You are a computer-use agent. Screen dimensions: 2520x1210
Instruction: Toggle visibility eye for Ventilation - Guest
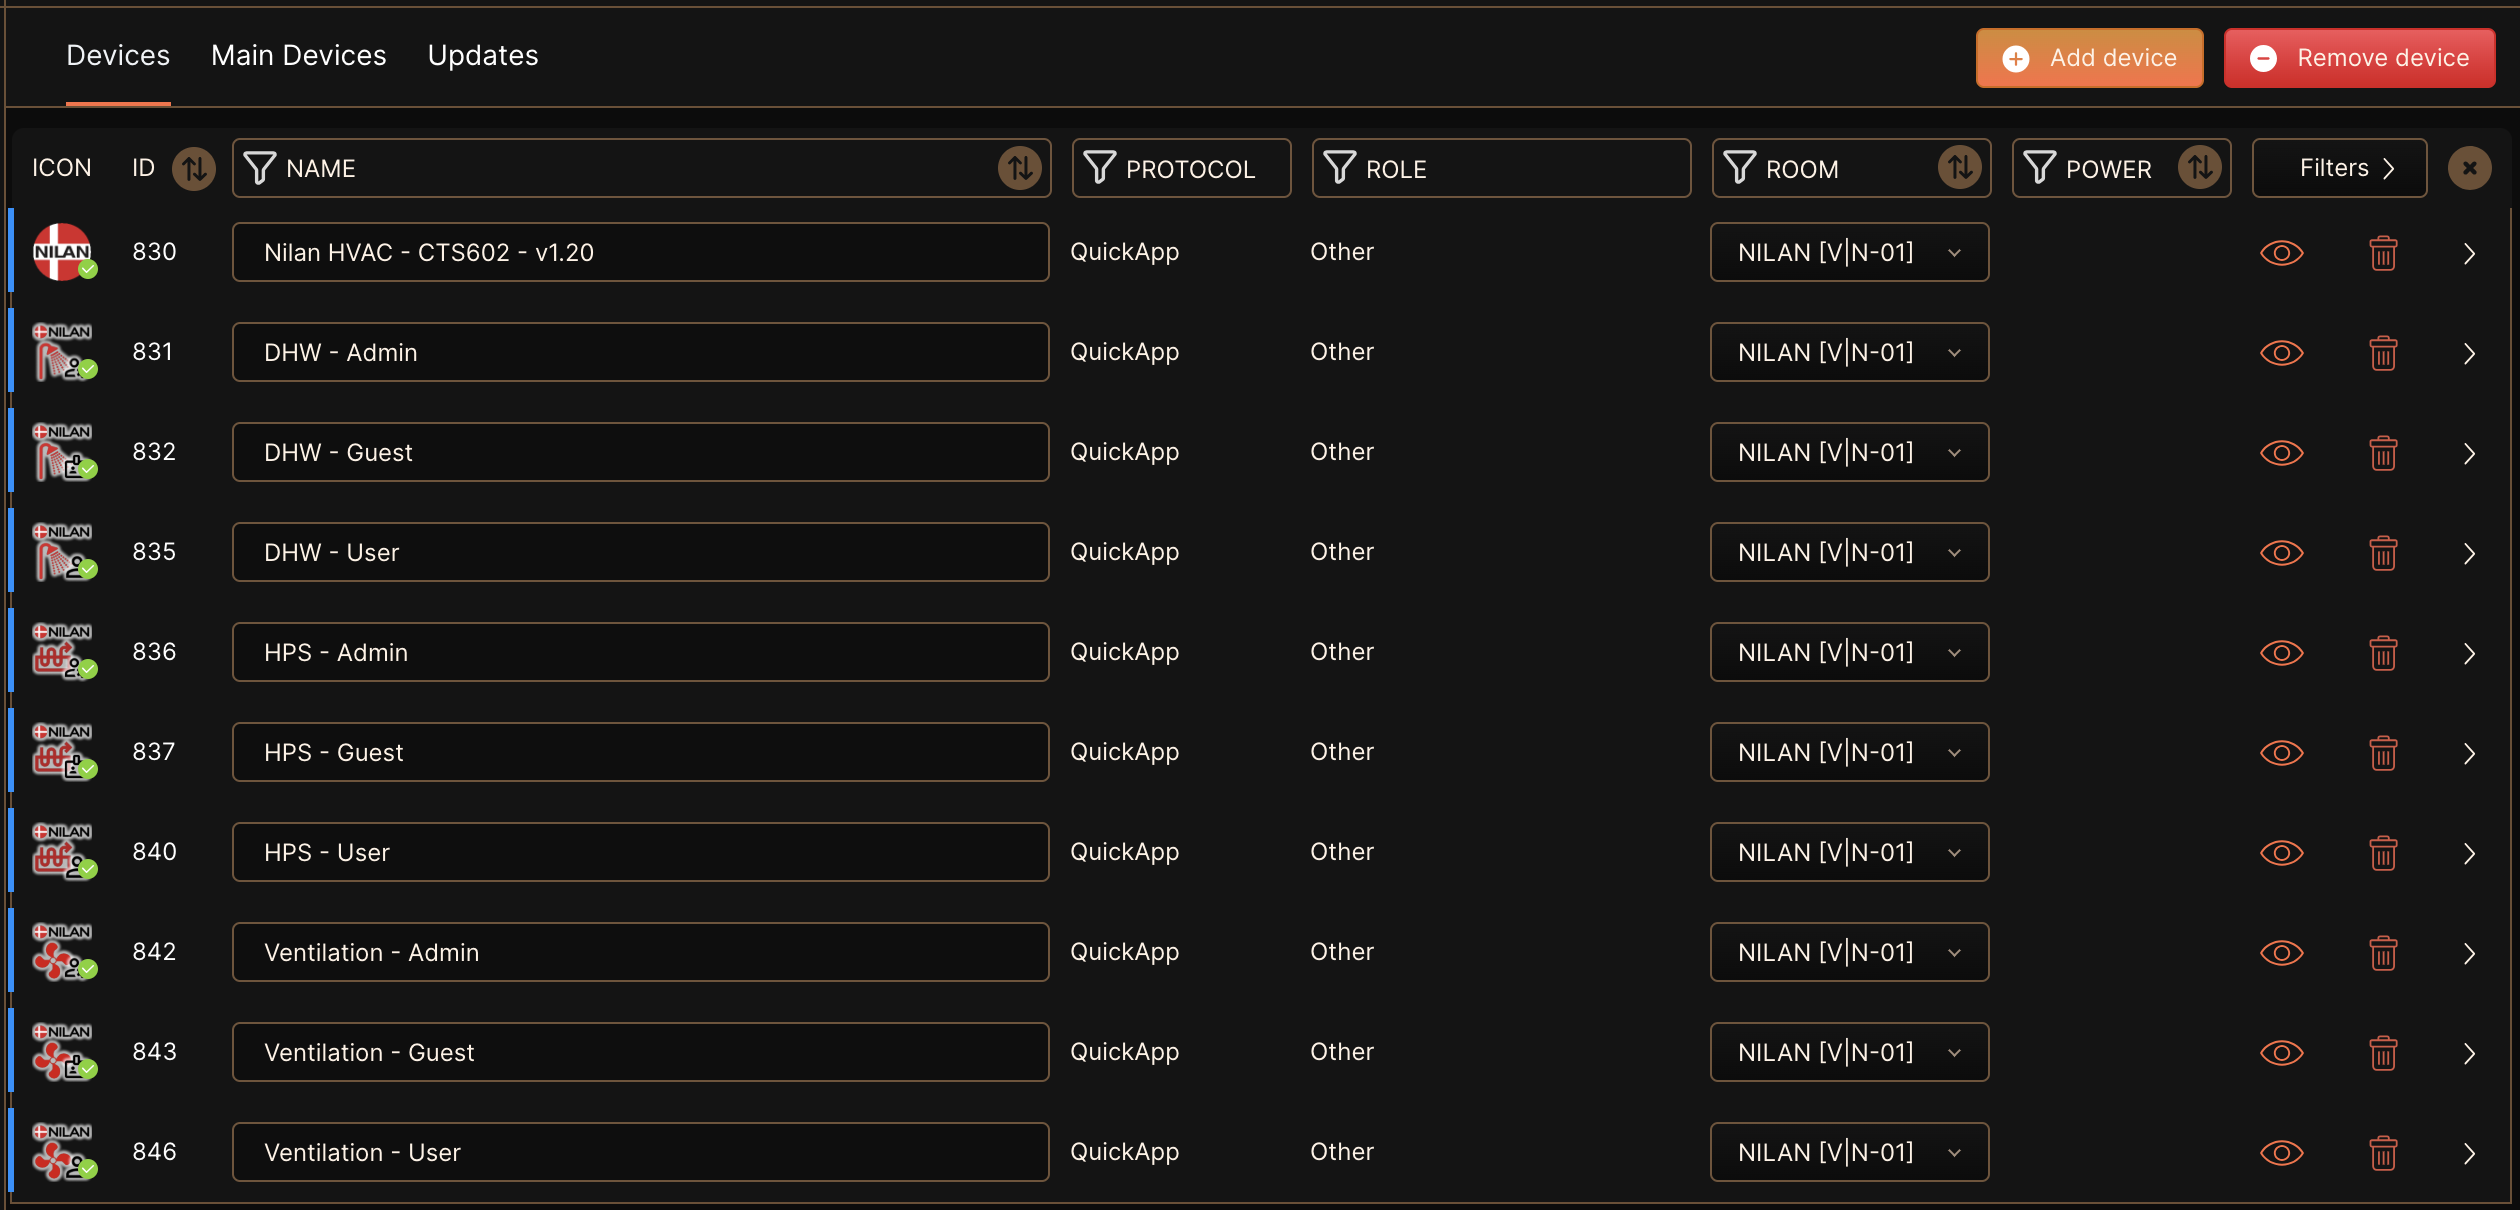[2281, 1053]
